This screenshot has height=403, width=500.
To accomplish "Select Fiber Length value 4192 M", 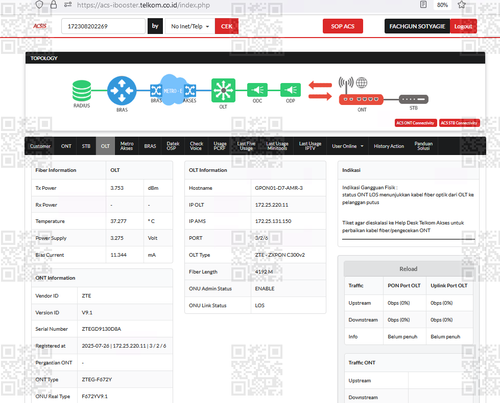I will click(x=264, y=272).
